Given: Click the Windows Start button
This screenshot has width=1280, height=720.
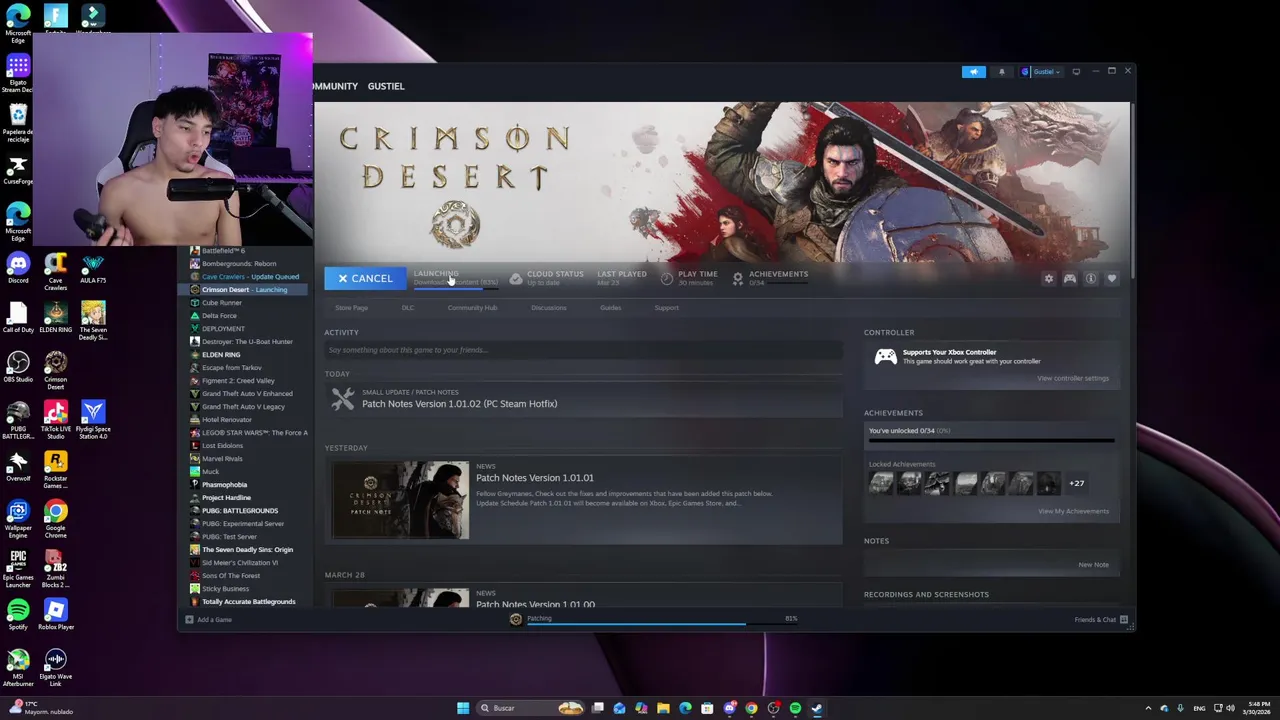Looking at the screenshot, I should [462, 708].
